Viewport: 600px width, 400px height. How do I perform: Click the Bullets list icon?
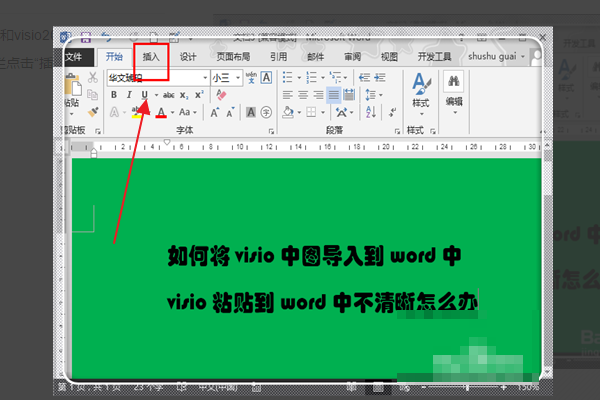coord(288,77)
